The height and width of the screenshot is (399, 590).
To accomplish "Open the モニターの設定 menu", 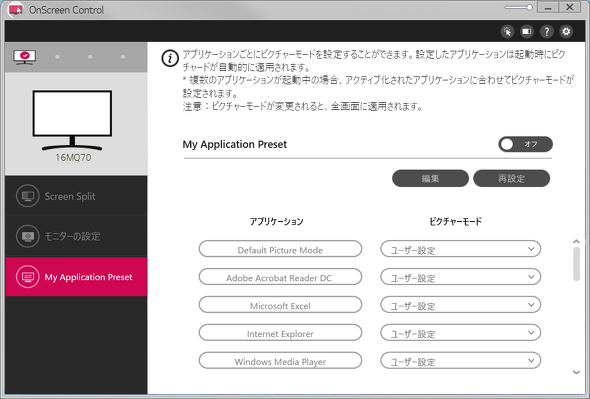I will (76, 236).
